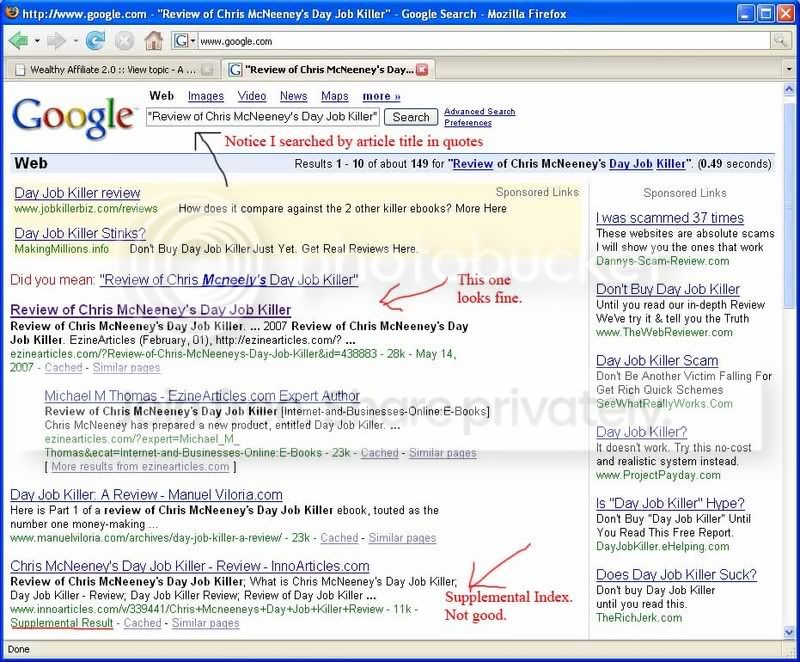Click the www.TheWebReviewer.com ad URL text
The image size is (800, 662).
[664, 332]
